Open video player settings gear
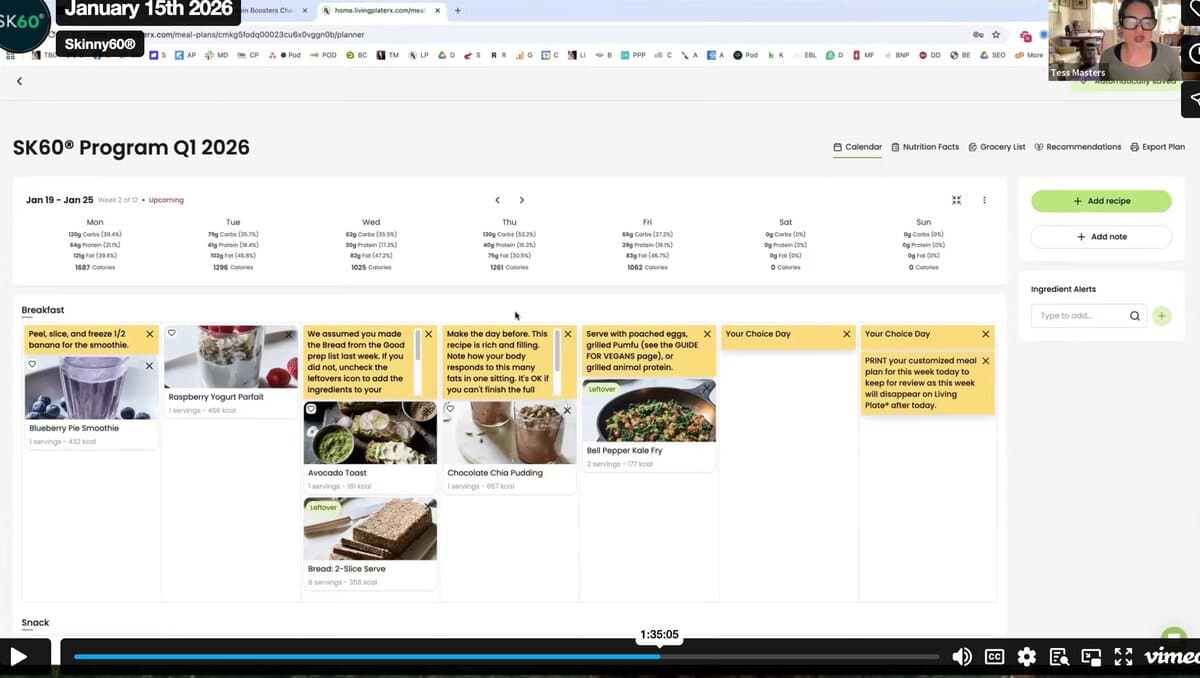This screenshot has height=678, width=1200. pos(1026,657)
